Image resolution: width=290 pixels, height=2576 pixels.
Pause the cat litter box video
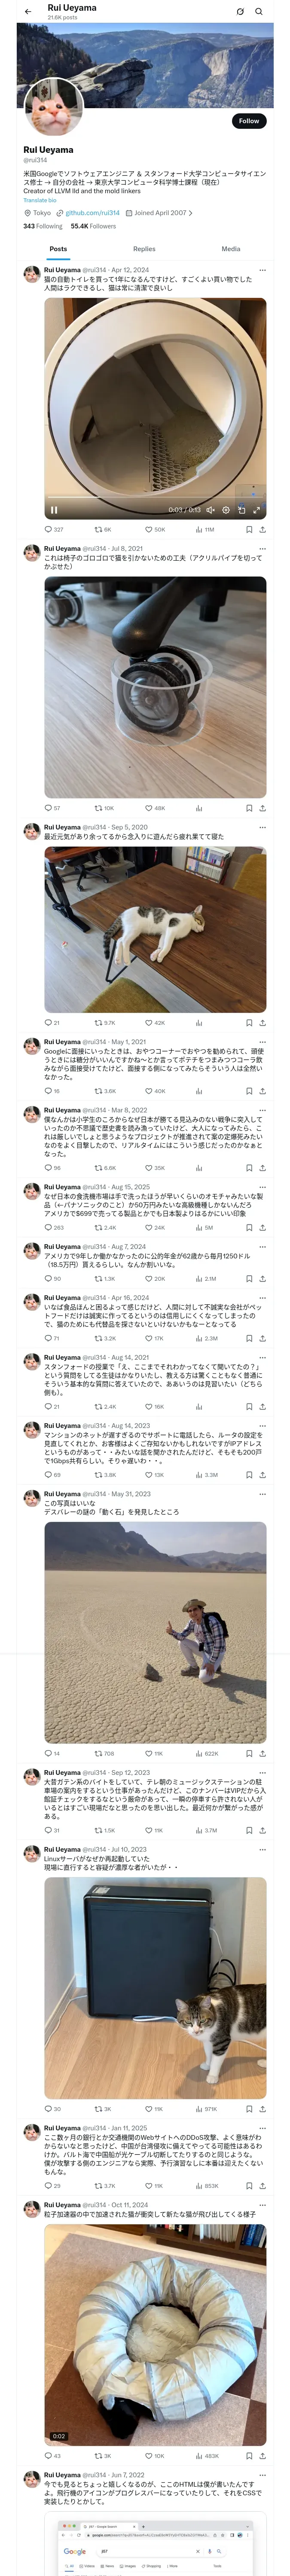pyautogui.click(x=54, y=509)
